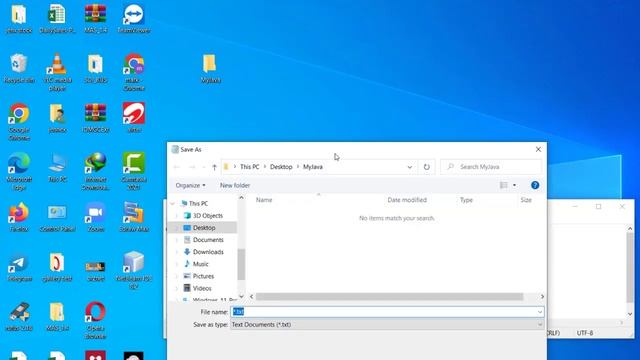Viewport: 640px width, 360px height.
Task: Click the Notepad window vertical scrollbar
Action: pyautogui.click(x=630, y=267)
